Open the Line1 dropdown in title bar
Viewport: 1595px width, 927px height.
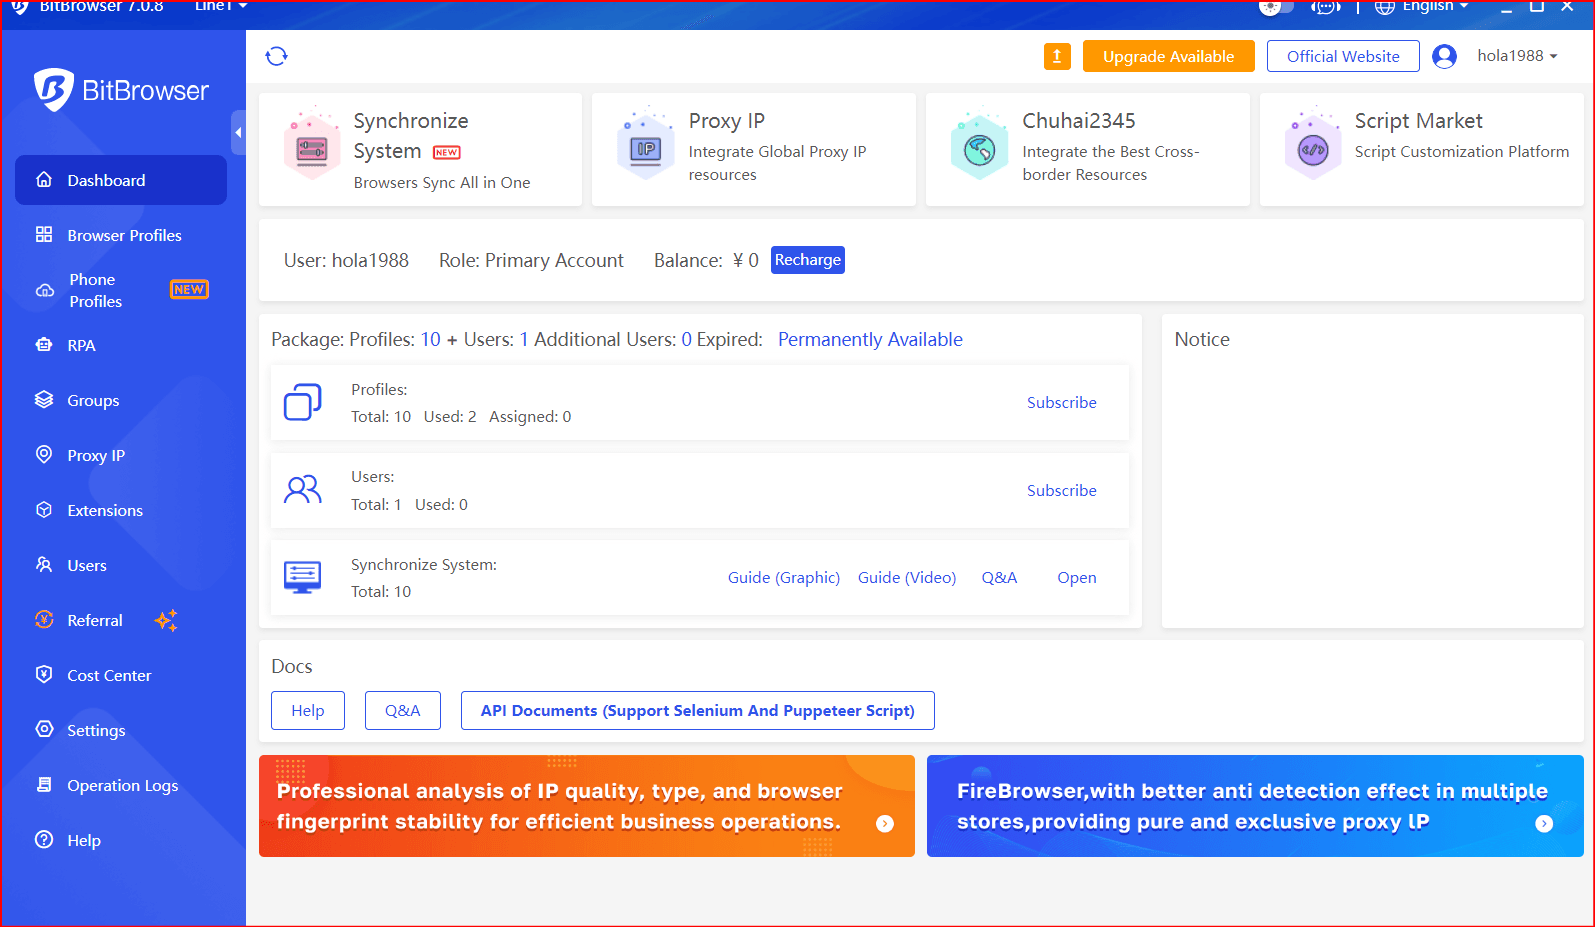tap(220, 7)
